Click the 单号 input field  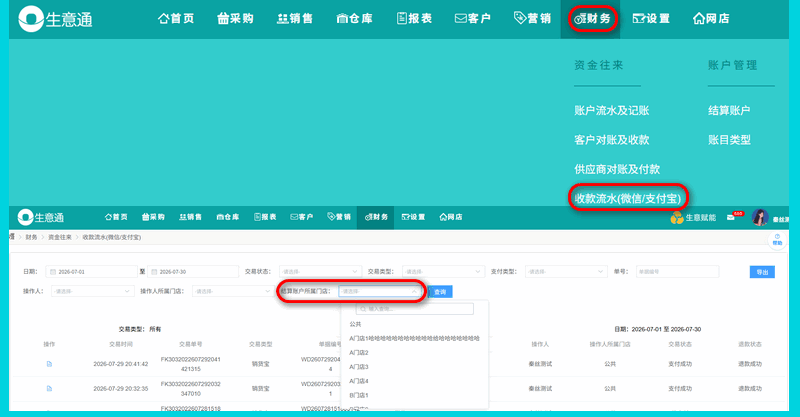point(678,272)
